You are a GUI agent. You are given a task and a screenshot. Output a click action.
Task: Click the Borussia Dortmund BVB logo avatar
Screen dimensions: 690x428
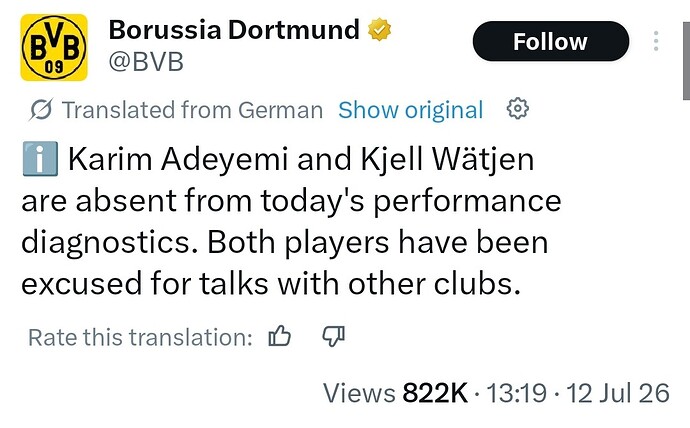54,48
